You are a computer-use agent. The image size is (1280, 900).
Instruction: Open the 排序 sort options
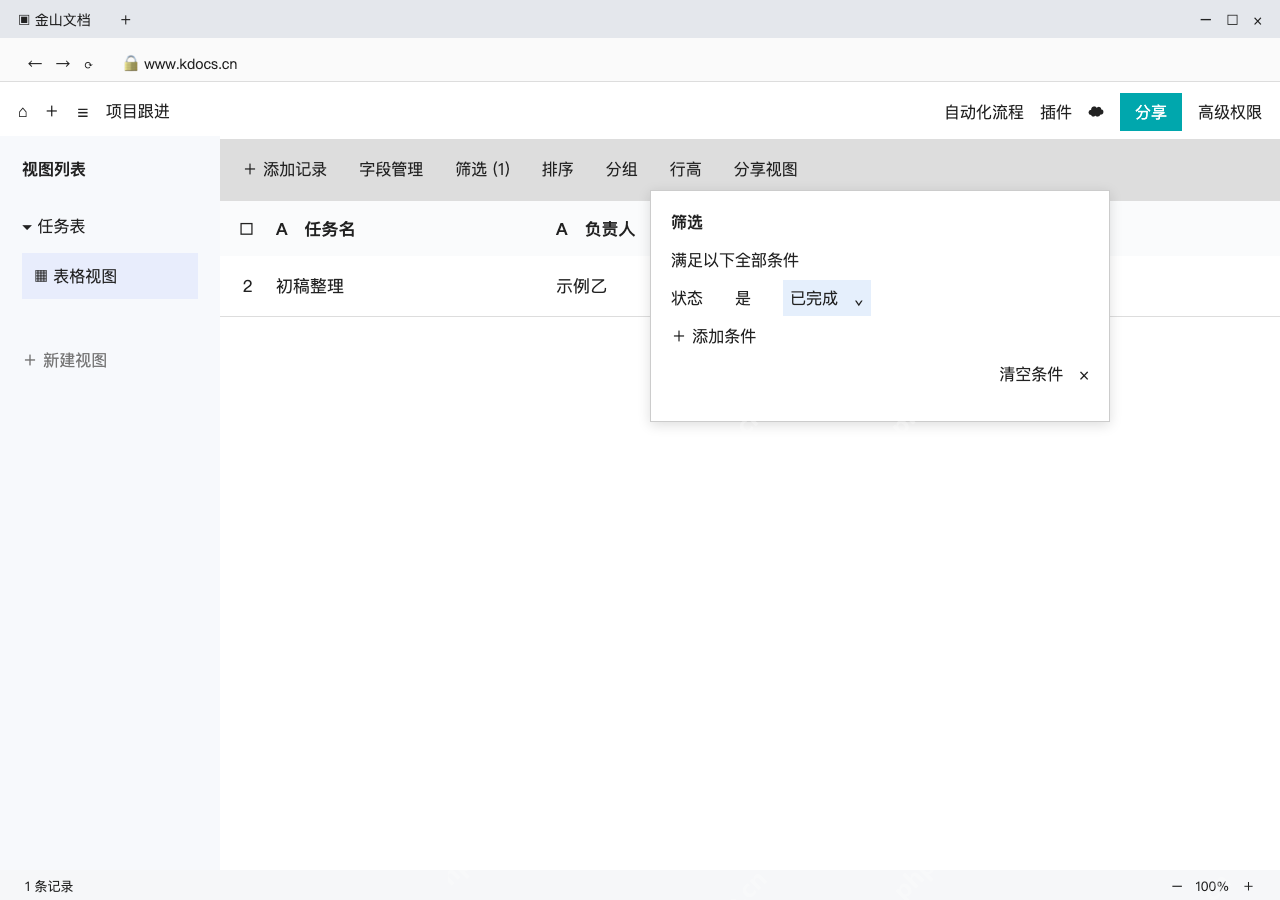click(x=558, y=170)
